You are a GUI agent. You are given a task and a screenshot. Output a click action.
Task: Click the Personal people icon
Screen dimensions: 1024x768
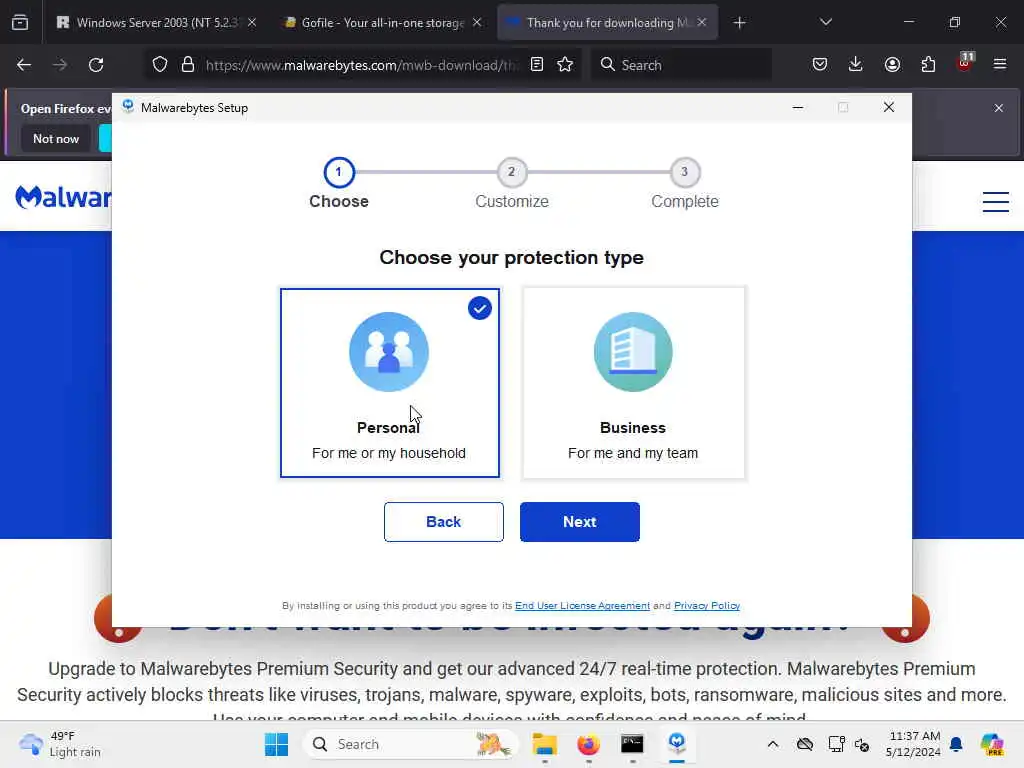pyautogui.click(x=389, y=352)
